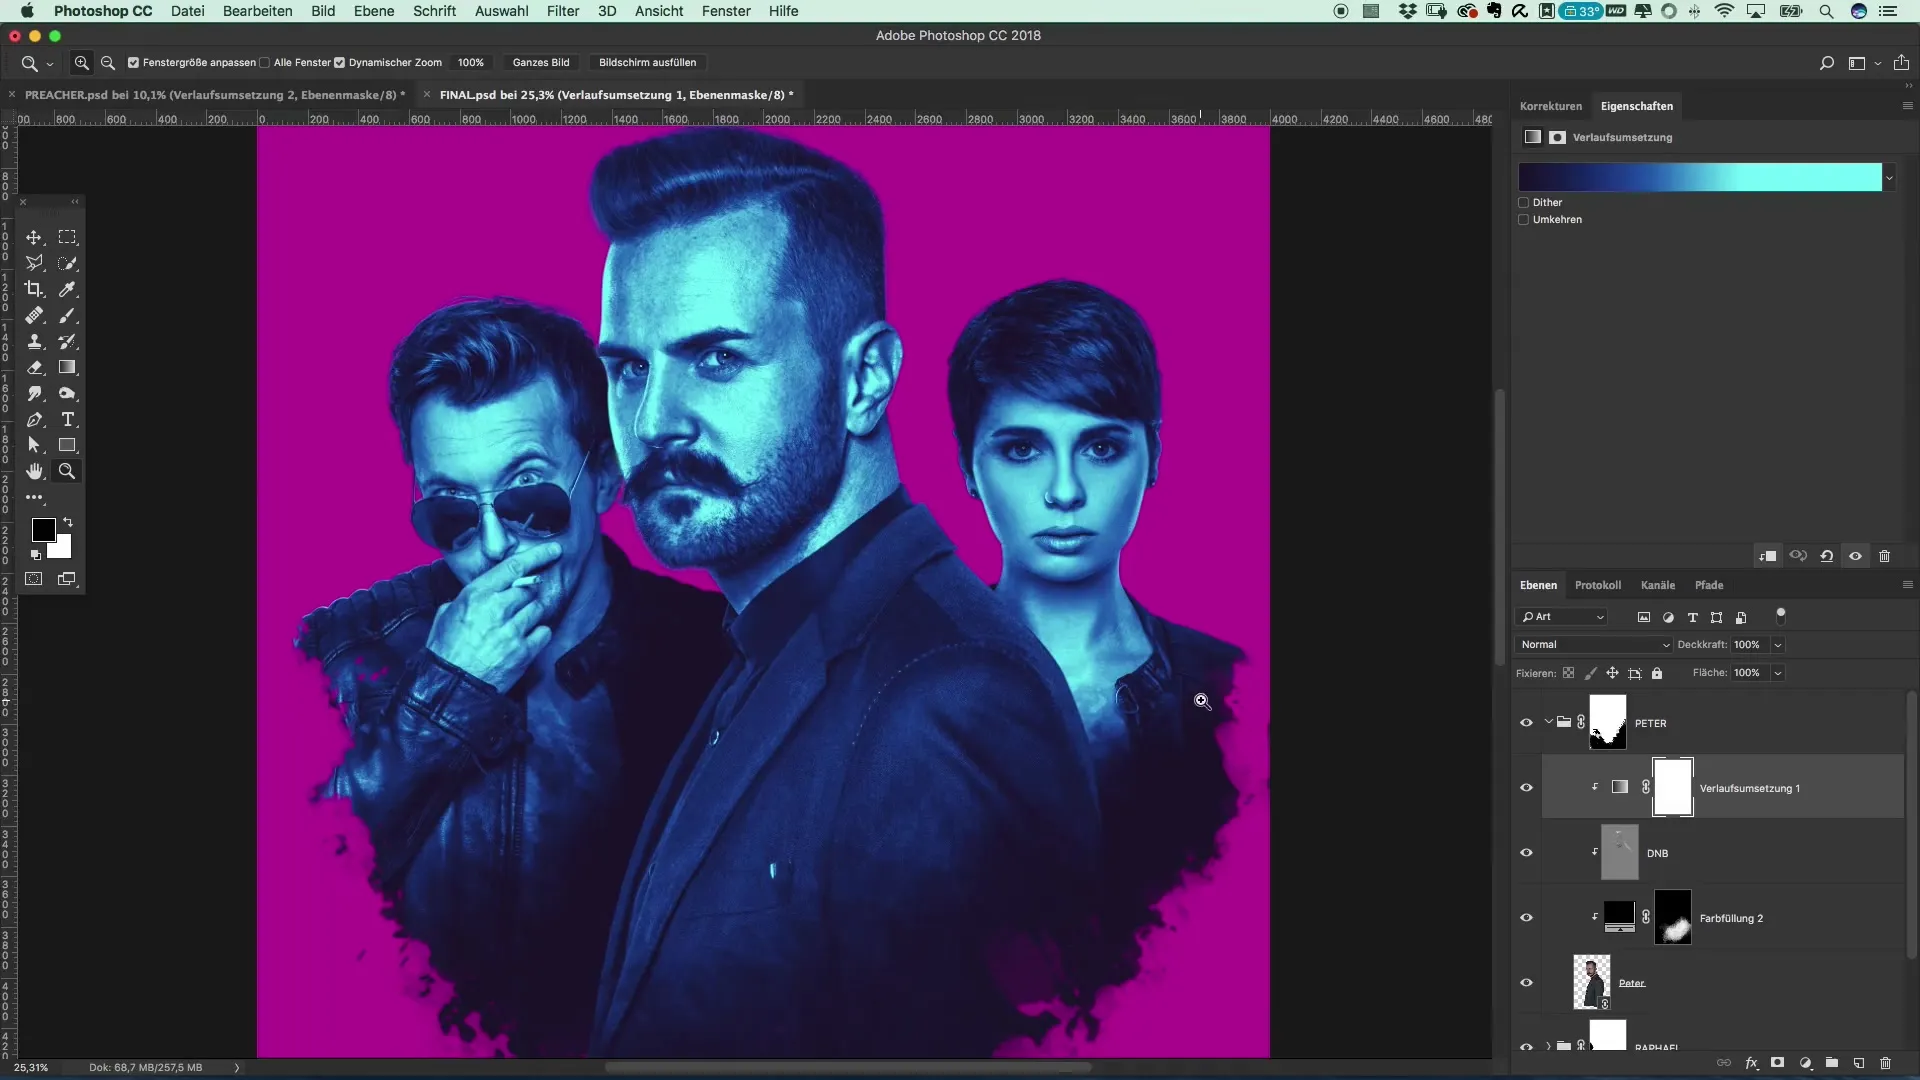Click the Zoom In magnifier in options bar
Viewport: 1920px width, 1080px height.
coord(82,62)
